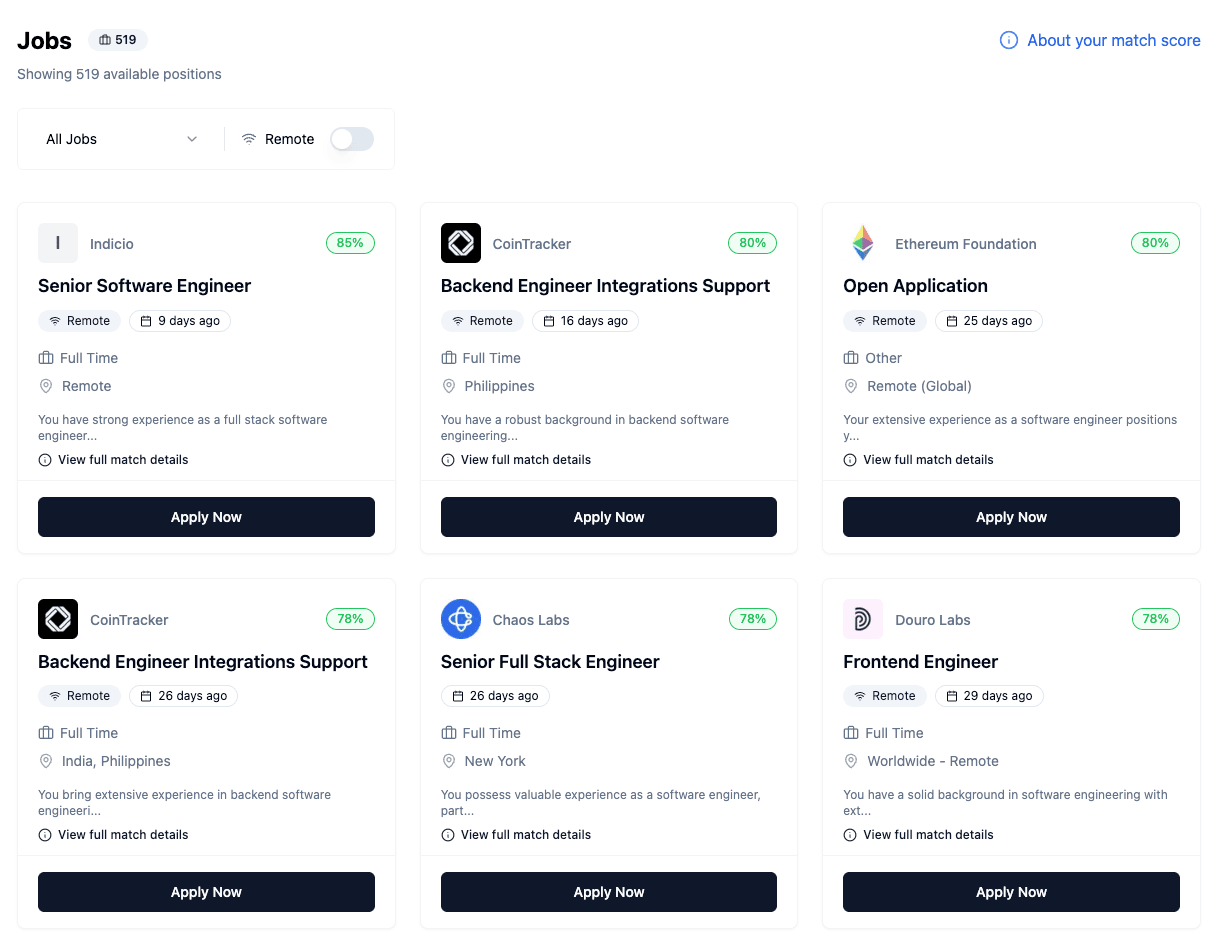Apply Now for Ethereum Foundation Open Application
Image resolution: width=1226 pixels, height=943 pixels.
1011,517
